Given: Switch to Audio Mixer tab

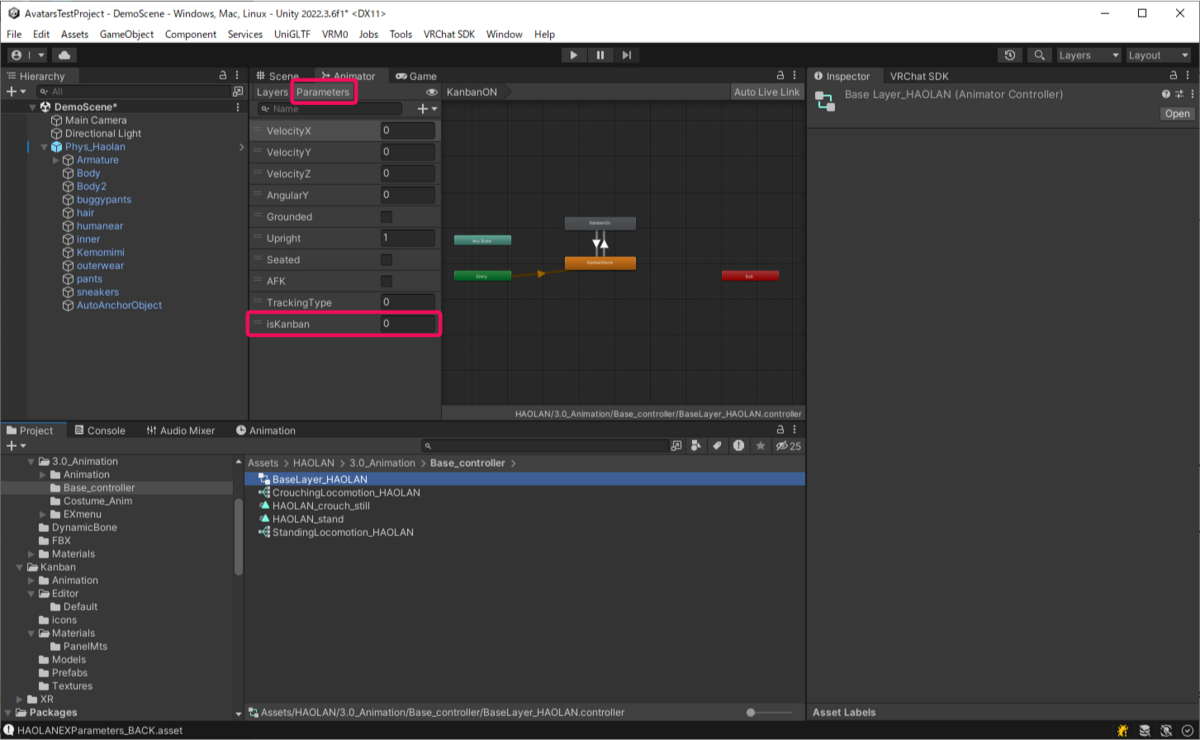Looking at the screenshot, I should [x=180, y=430].
